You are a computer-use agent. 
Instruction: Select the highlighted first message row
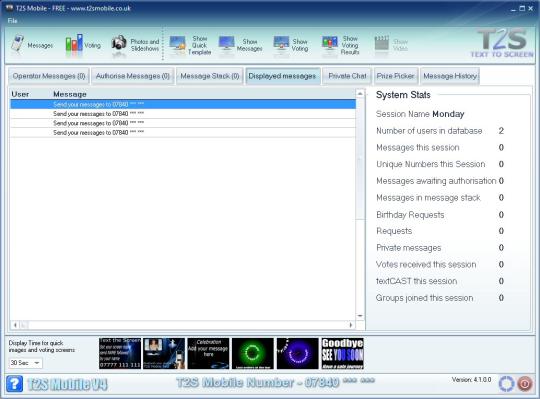(x=183, y=104)
